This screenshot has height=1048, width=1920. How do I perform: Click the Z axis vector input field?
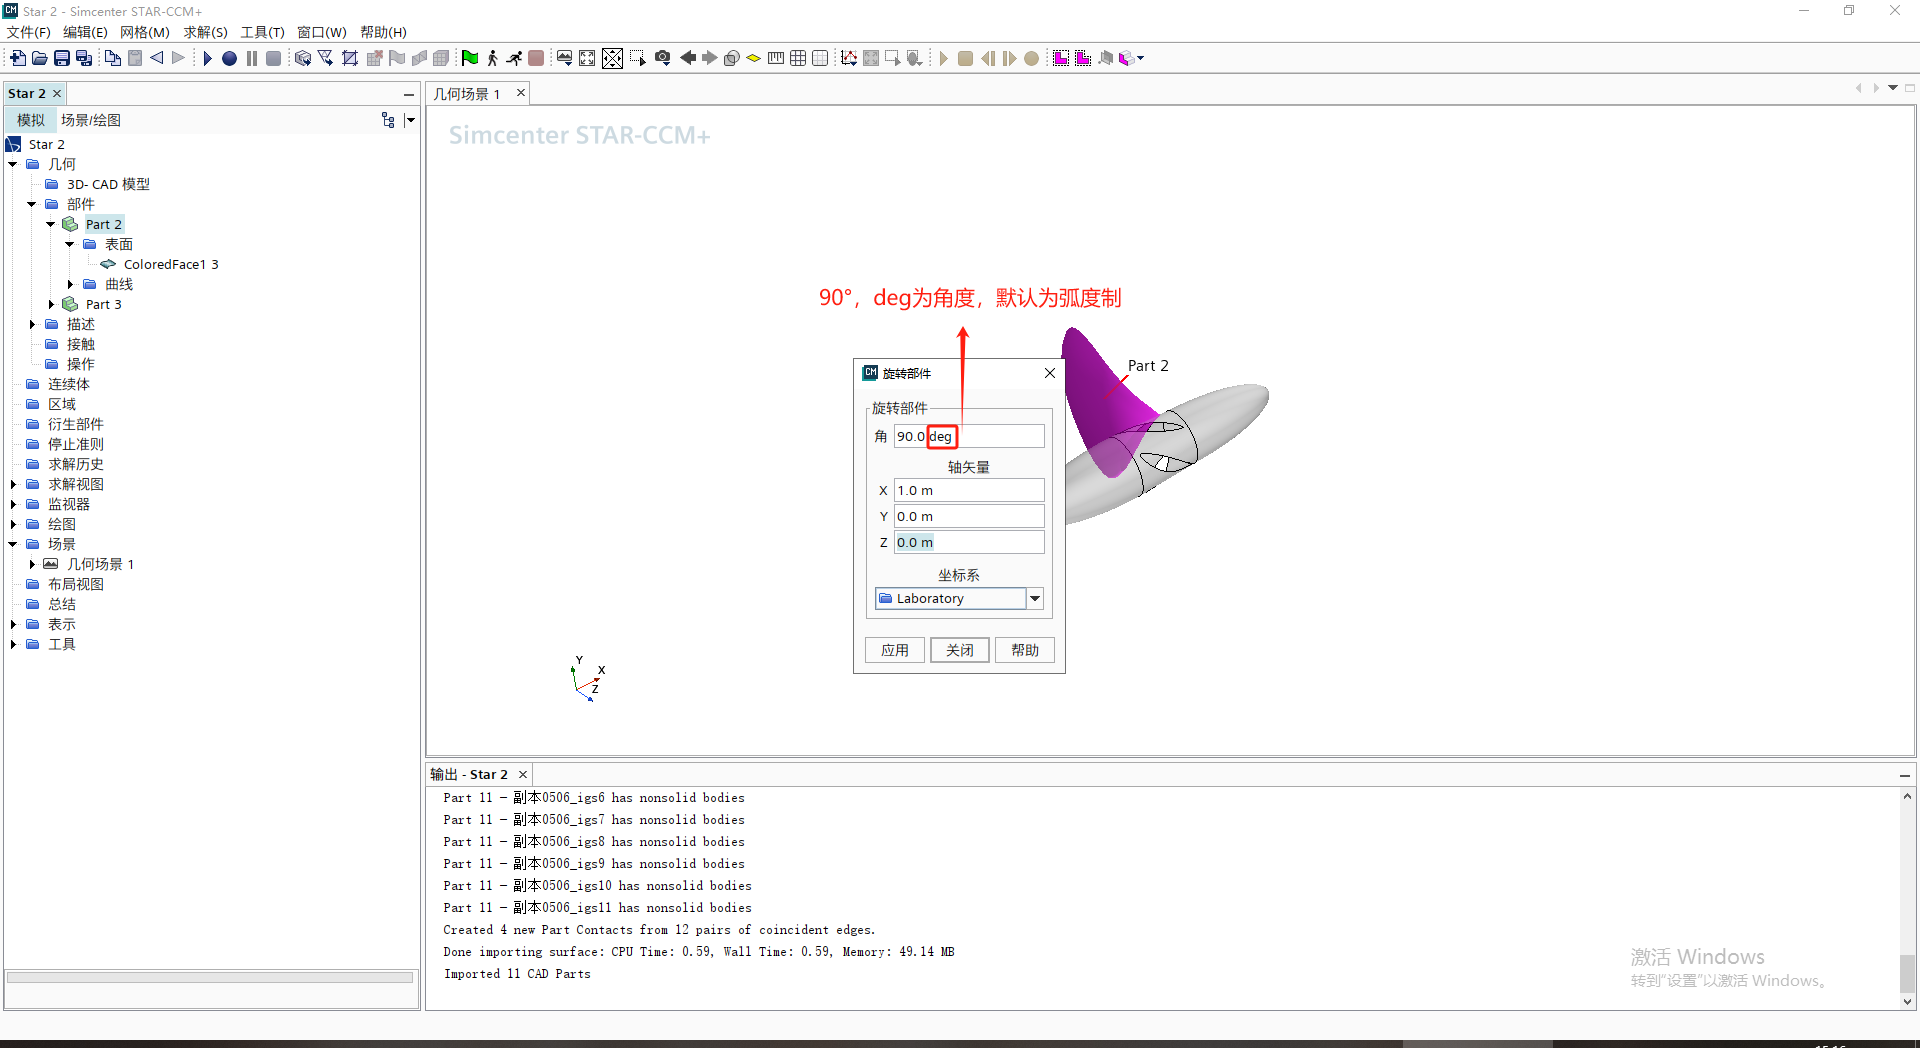(969, 542)
